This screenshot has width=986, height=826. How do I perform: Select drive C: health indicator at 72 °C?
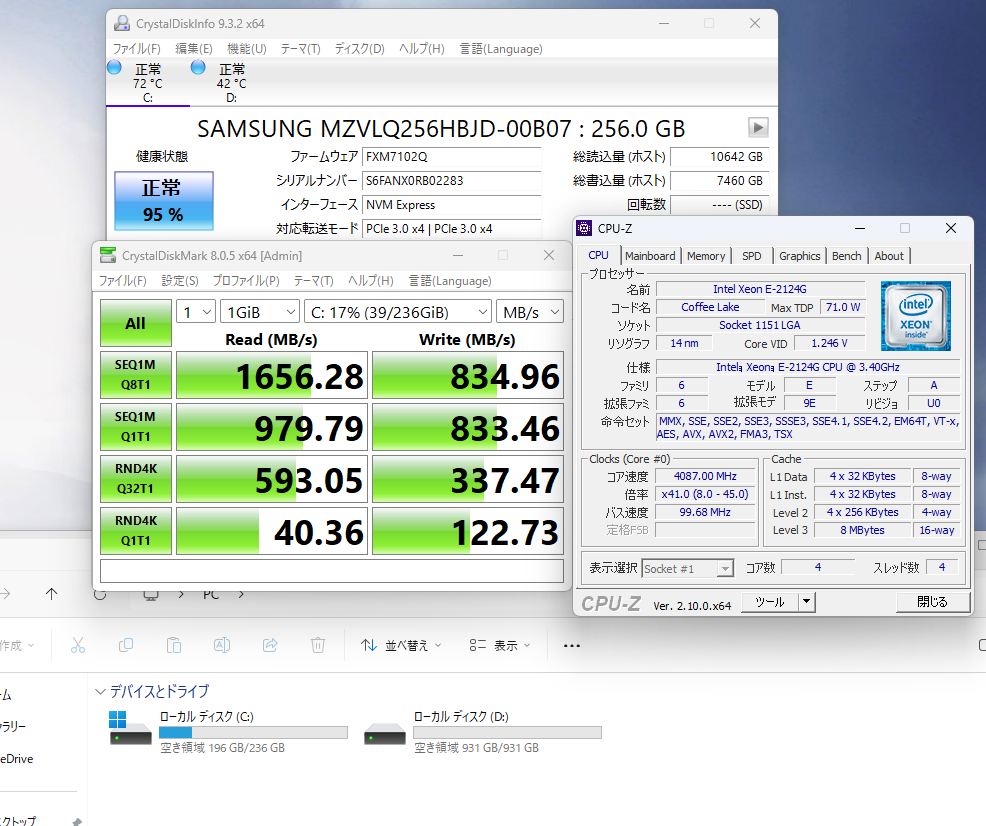tap(147, 82)
